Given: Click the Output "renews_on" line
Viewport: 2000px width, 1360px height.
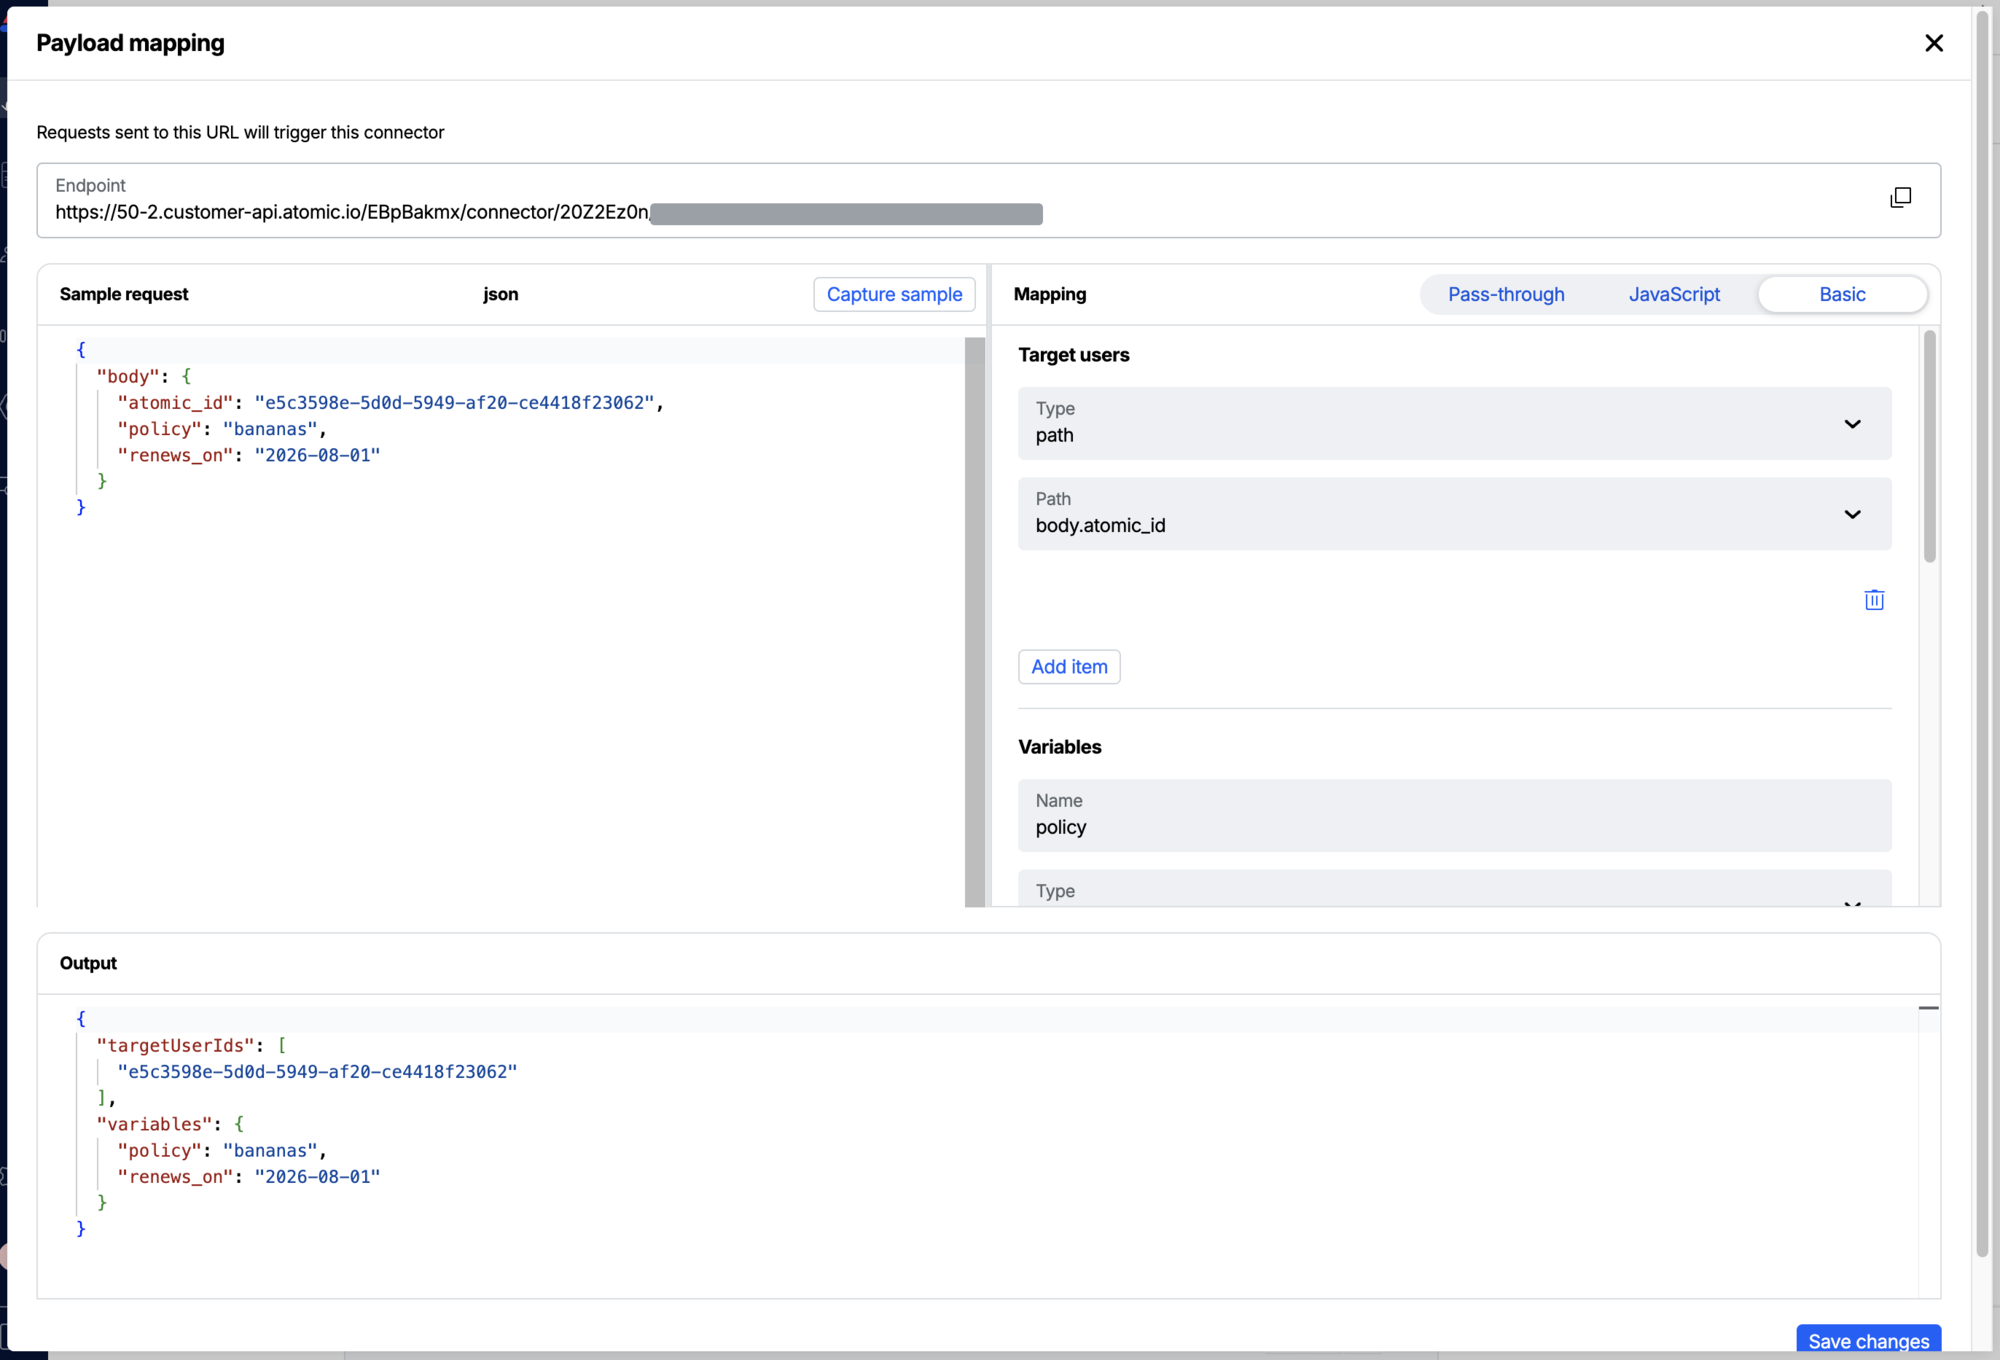Looking at the screenshot, I should pos(249,1176).
